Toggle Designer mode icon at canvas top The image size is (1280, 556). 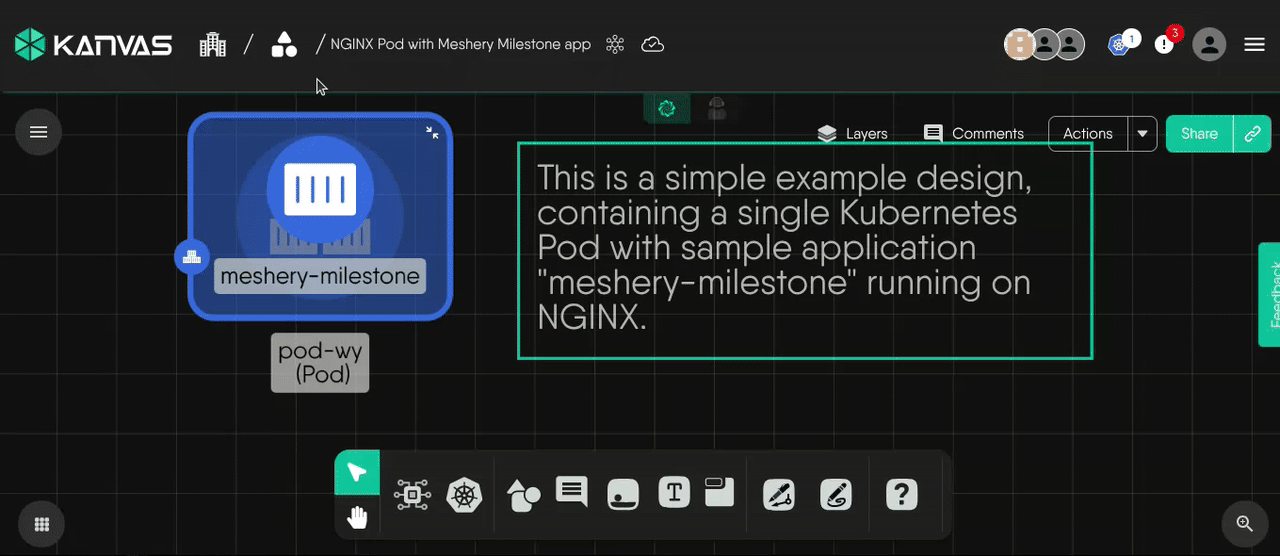click(x=667, y=109)
